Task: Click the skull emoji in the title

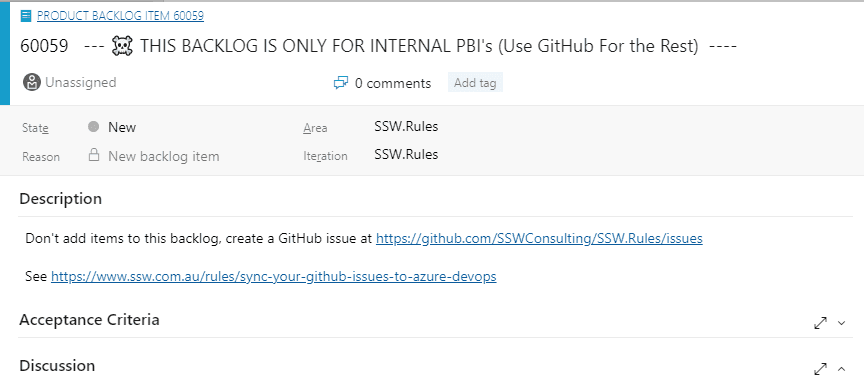Action: tap(122, 47)
